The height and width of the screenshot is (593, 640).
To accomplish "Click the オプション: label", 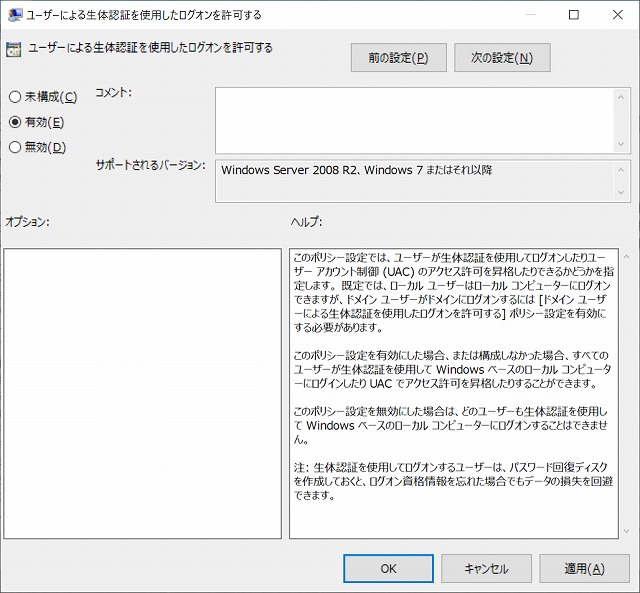I will [27, 222].
